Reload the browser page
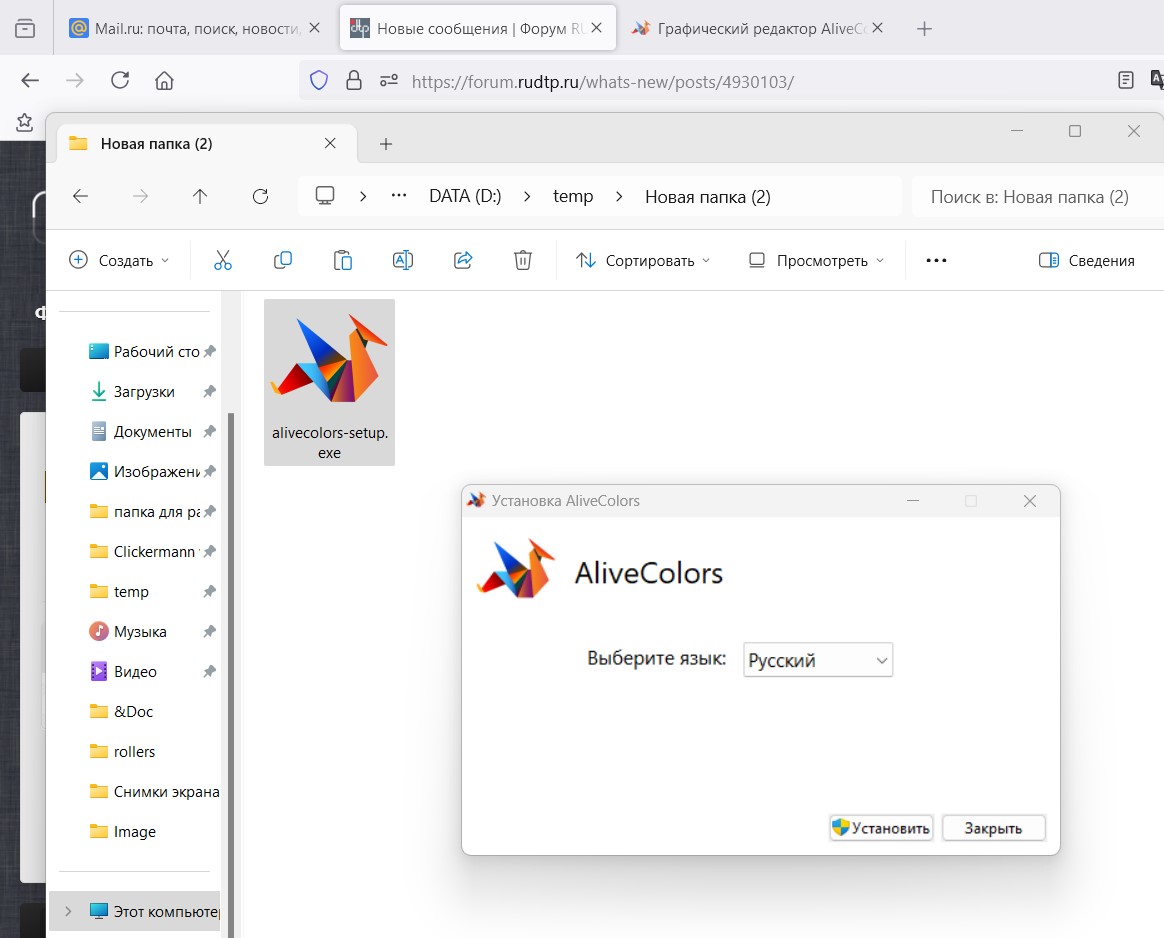Image resolution: width=1164 pixels, height=938 pixels. (x=120, y=80)
